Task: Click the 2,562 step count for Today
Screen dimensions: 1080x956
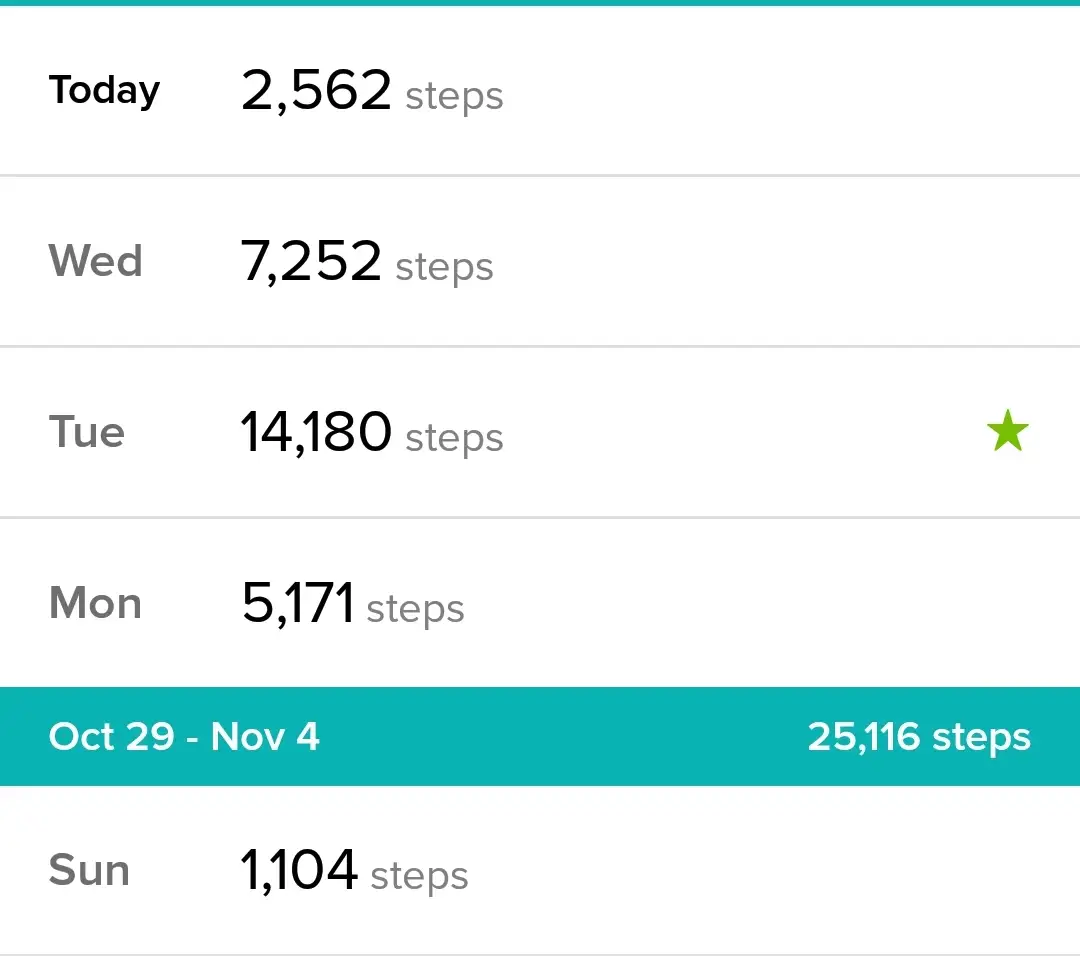Action: (x=316, y=90)
